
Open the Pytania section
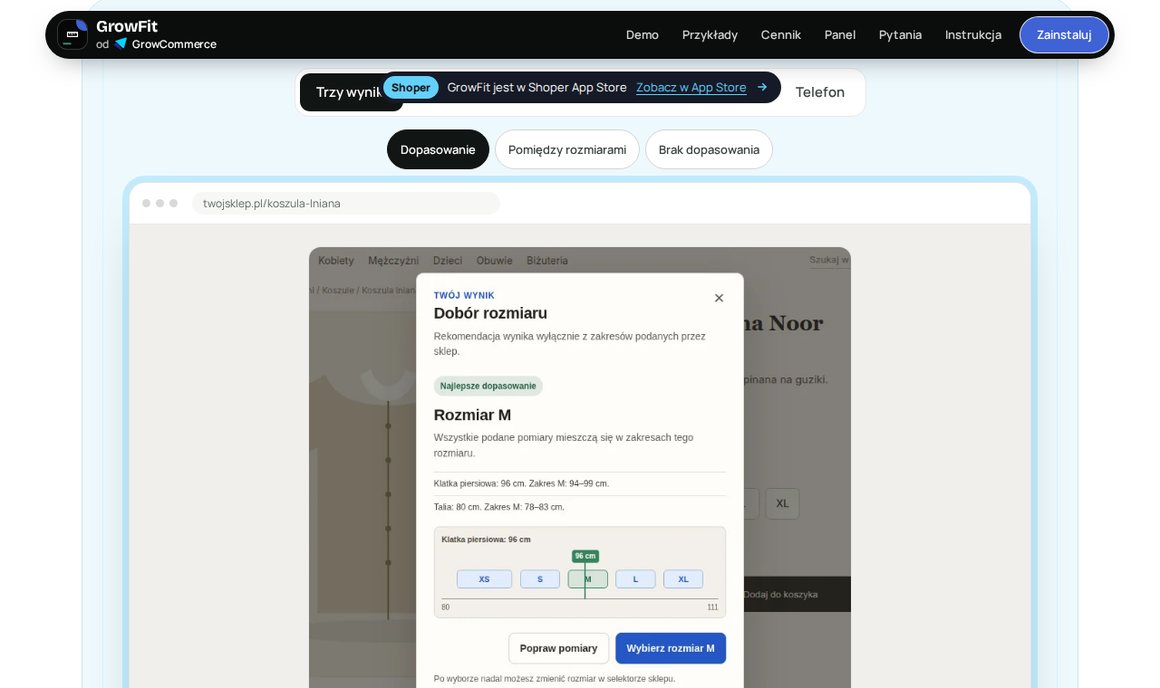[900, 35]
